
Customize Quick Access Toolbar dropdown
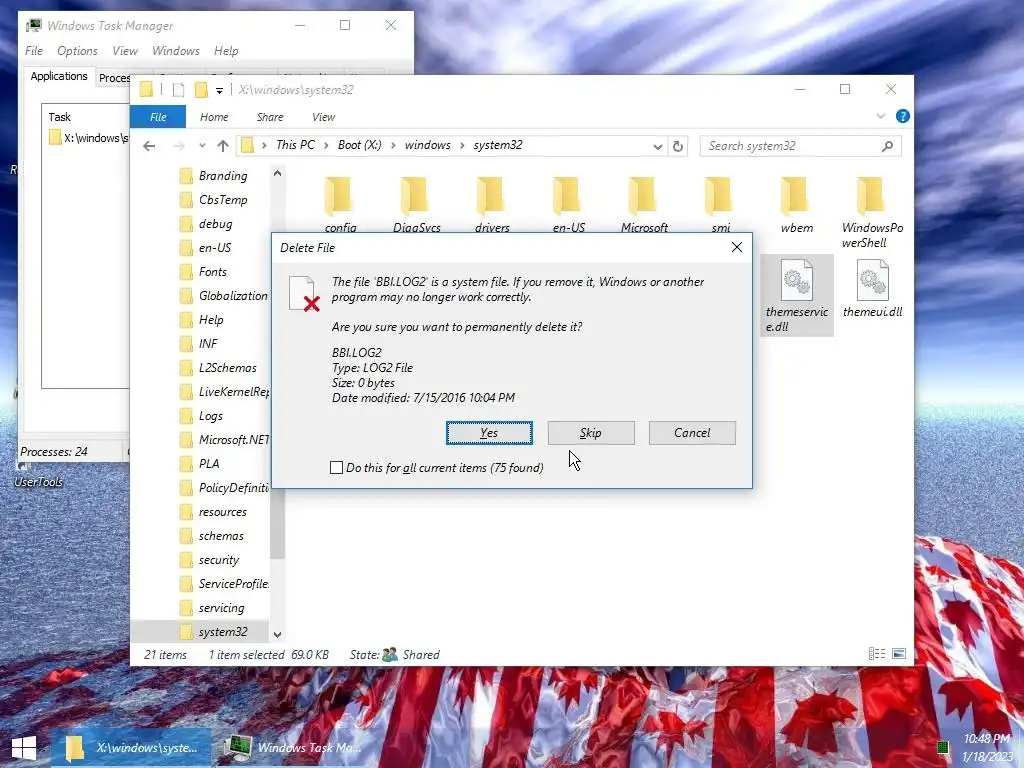coord(219,90)
